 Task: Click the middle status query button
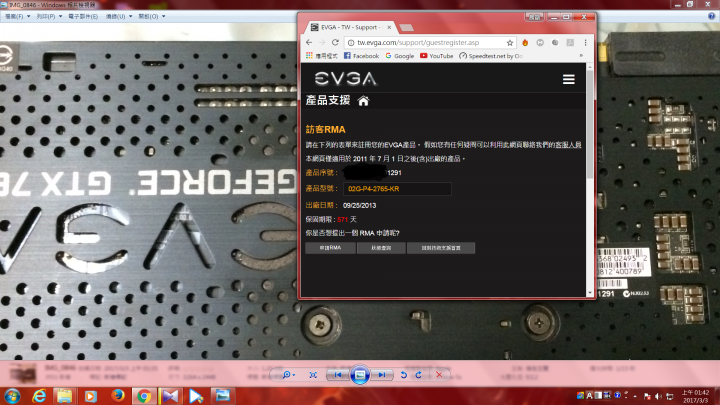[381, 248]
